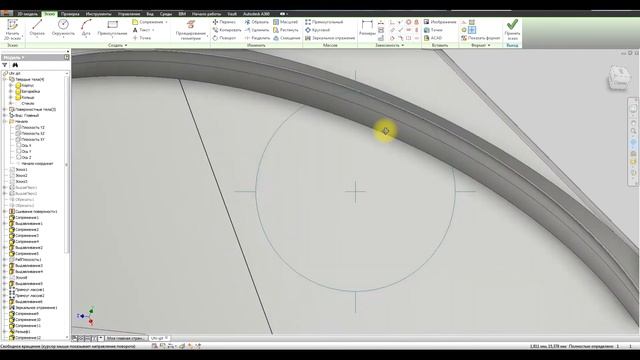Select Сшивание поверхности1 feature
Image resolution: width=640 pixels, height=360 pixels.
point(33,211)
